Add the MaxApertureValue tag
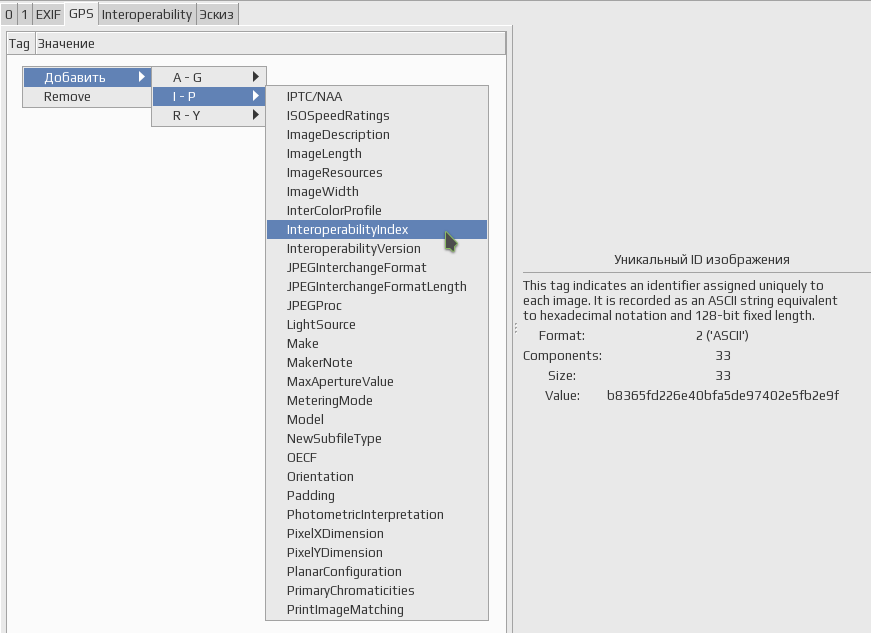 [x=377, y=381]
